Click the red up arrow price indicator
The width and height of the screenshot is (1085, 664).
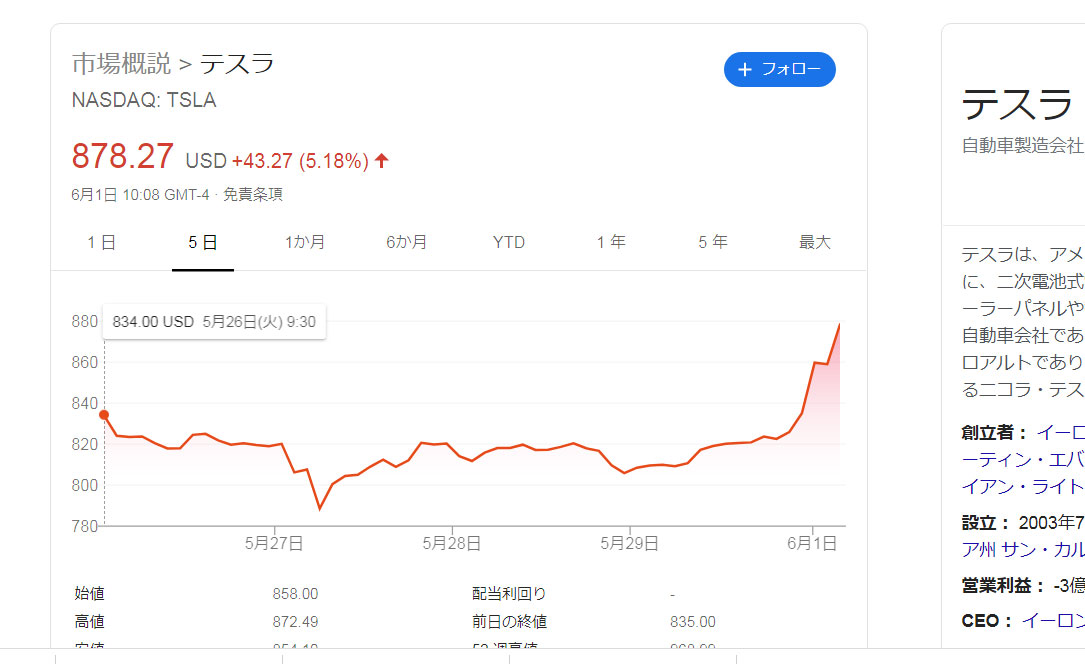point(381,160)
